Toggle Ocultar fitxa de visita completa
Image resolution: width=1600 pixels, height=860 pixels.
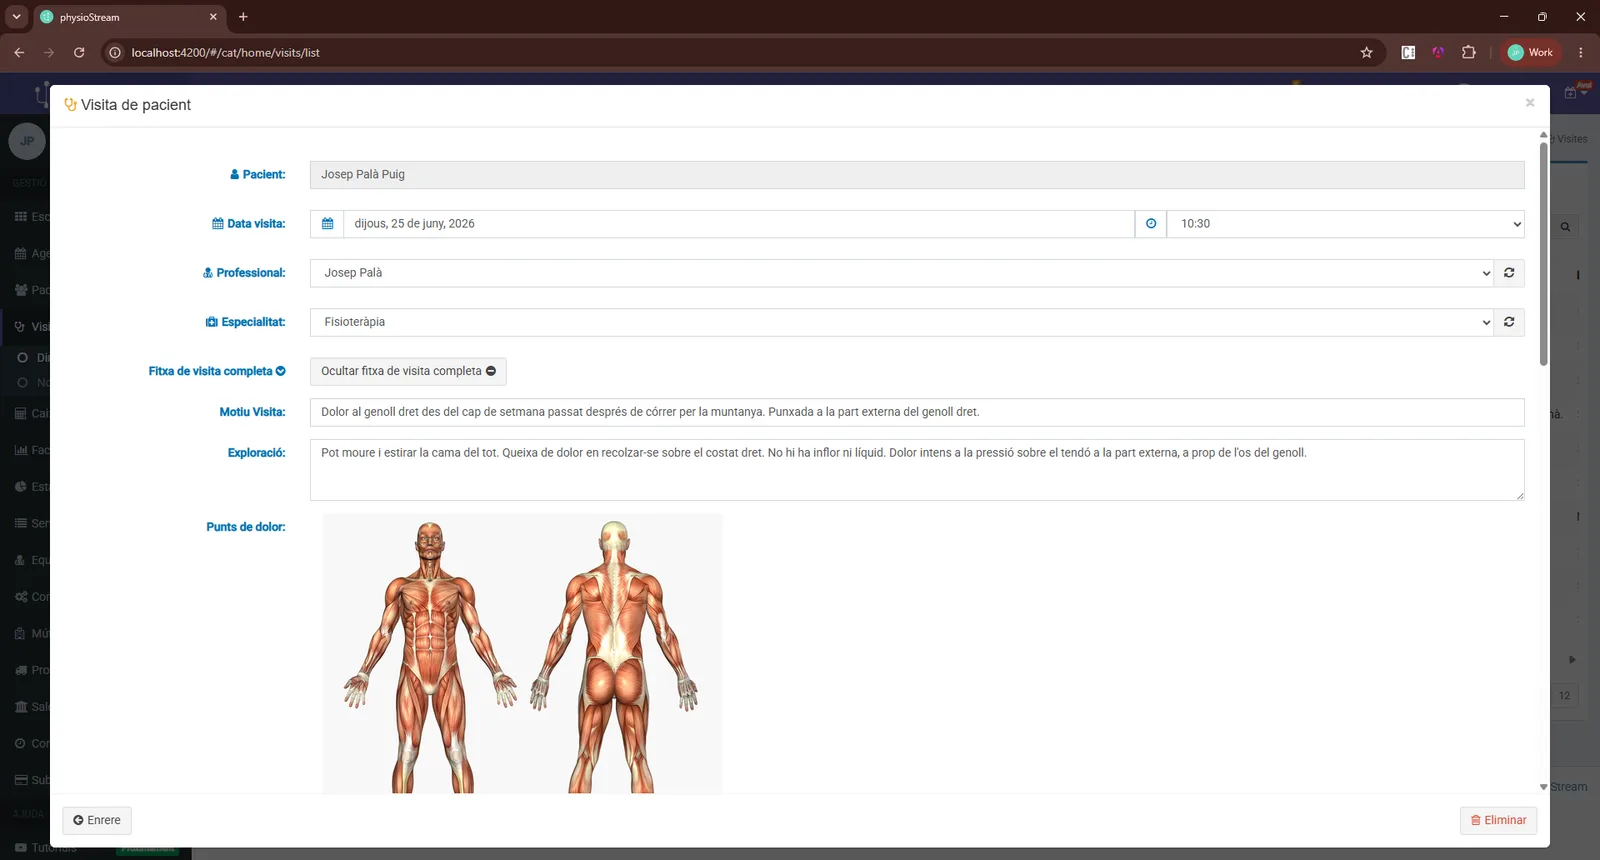tap(408, 371)
